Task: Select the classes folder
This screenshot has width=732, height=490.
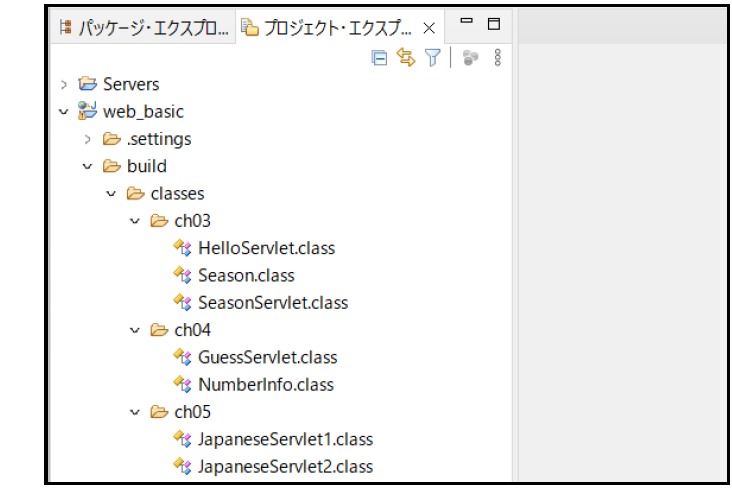Action: 177,193
